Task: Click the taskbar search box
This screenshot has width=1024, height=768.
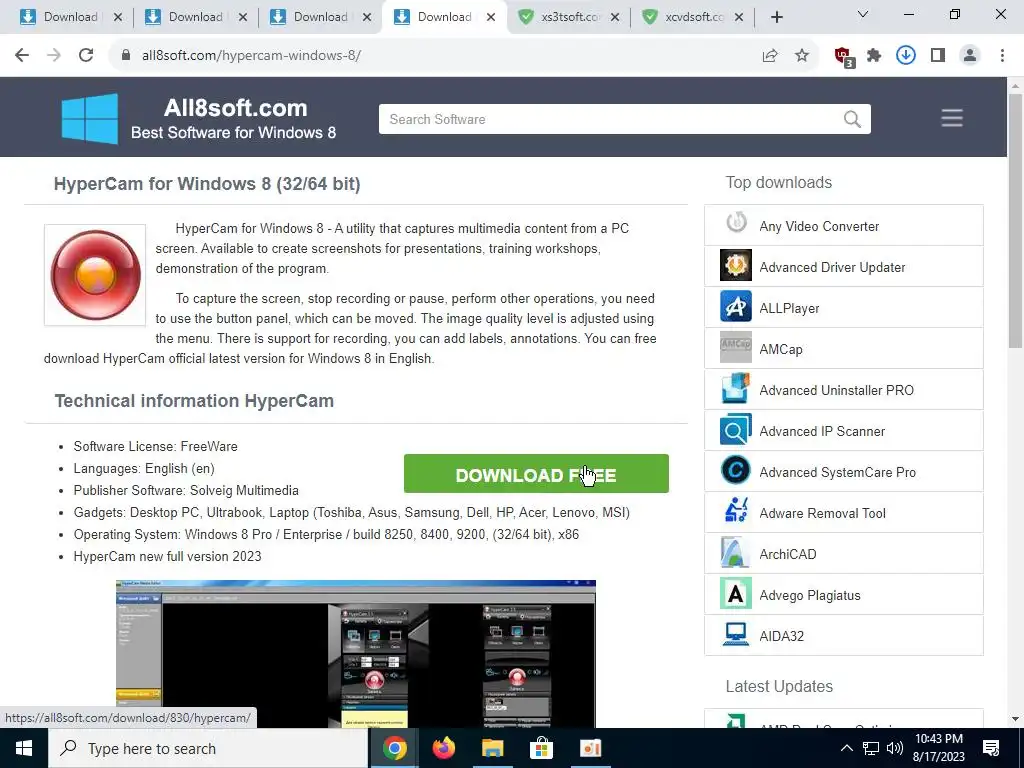Action: tap(208, 748)
